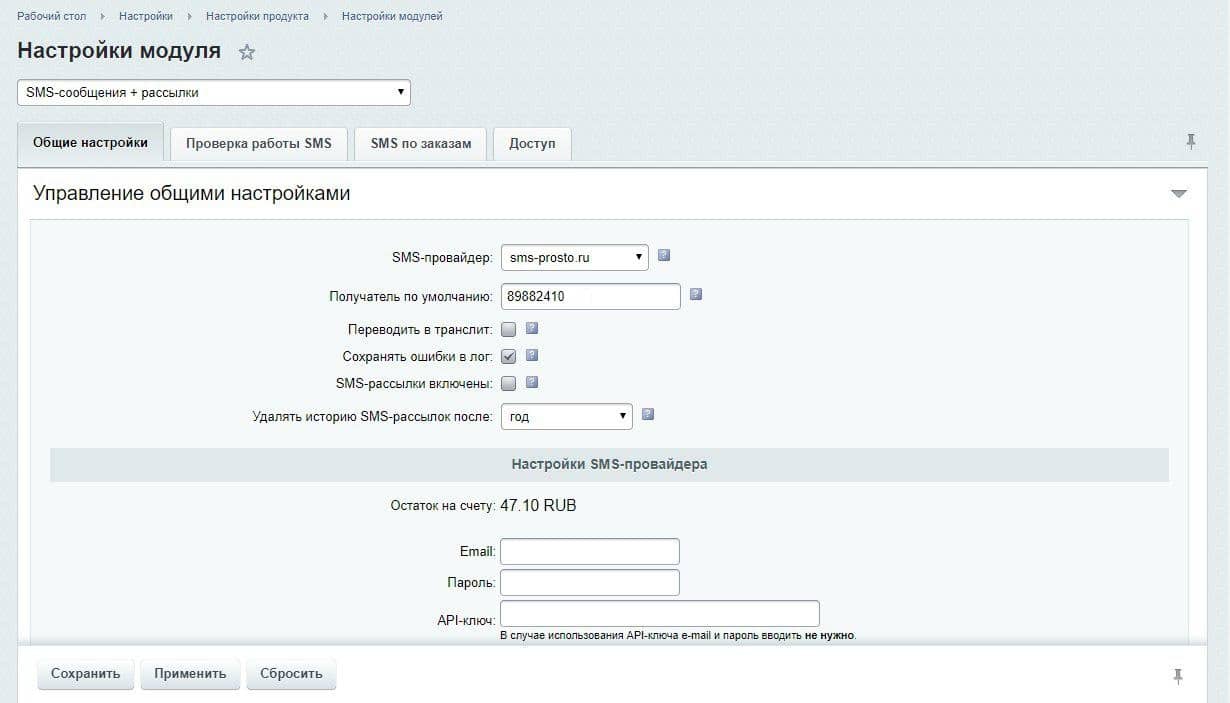The width and height of the screenshot is (1230, 703).
Task: Enable the Переводить в транслит checkbox
Action: 509,329
